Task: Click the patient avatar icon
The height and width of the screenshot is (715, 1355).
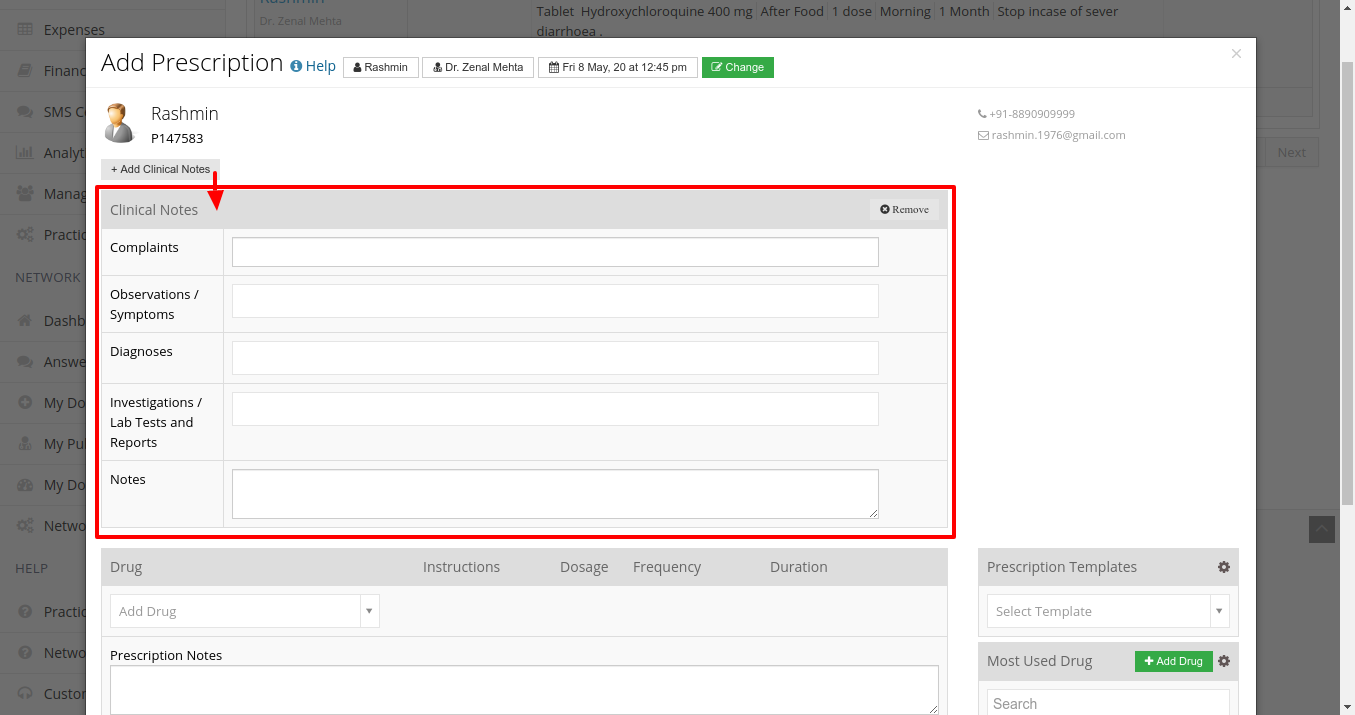Action: [x=119, y=123]
